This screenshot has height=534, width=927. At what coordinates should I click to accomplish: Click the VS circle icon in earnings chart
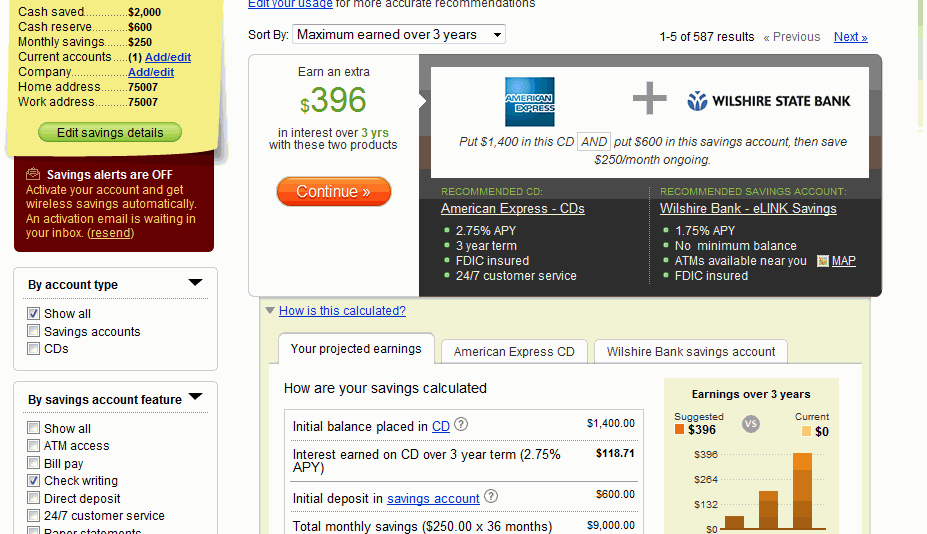pyautogui.click(x=751, y=424)
